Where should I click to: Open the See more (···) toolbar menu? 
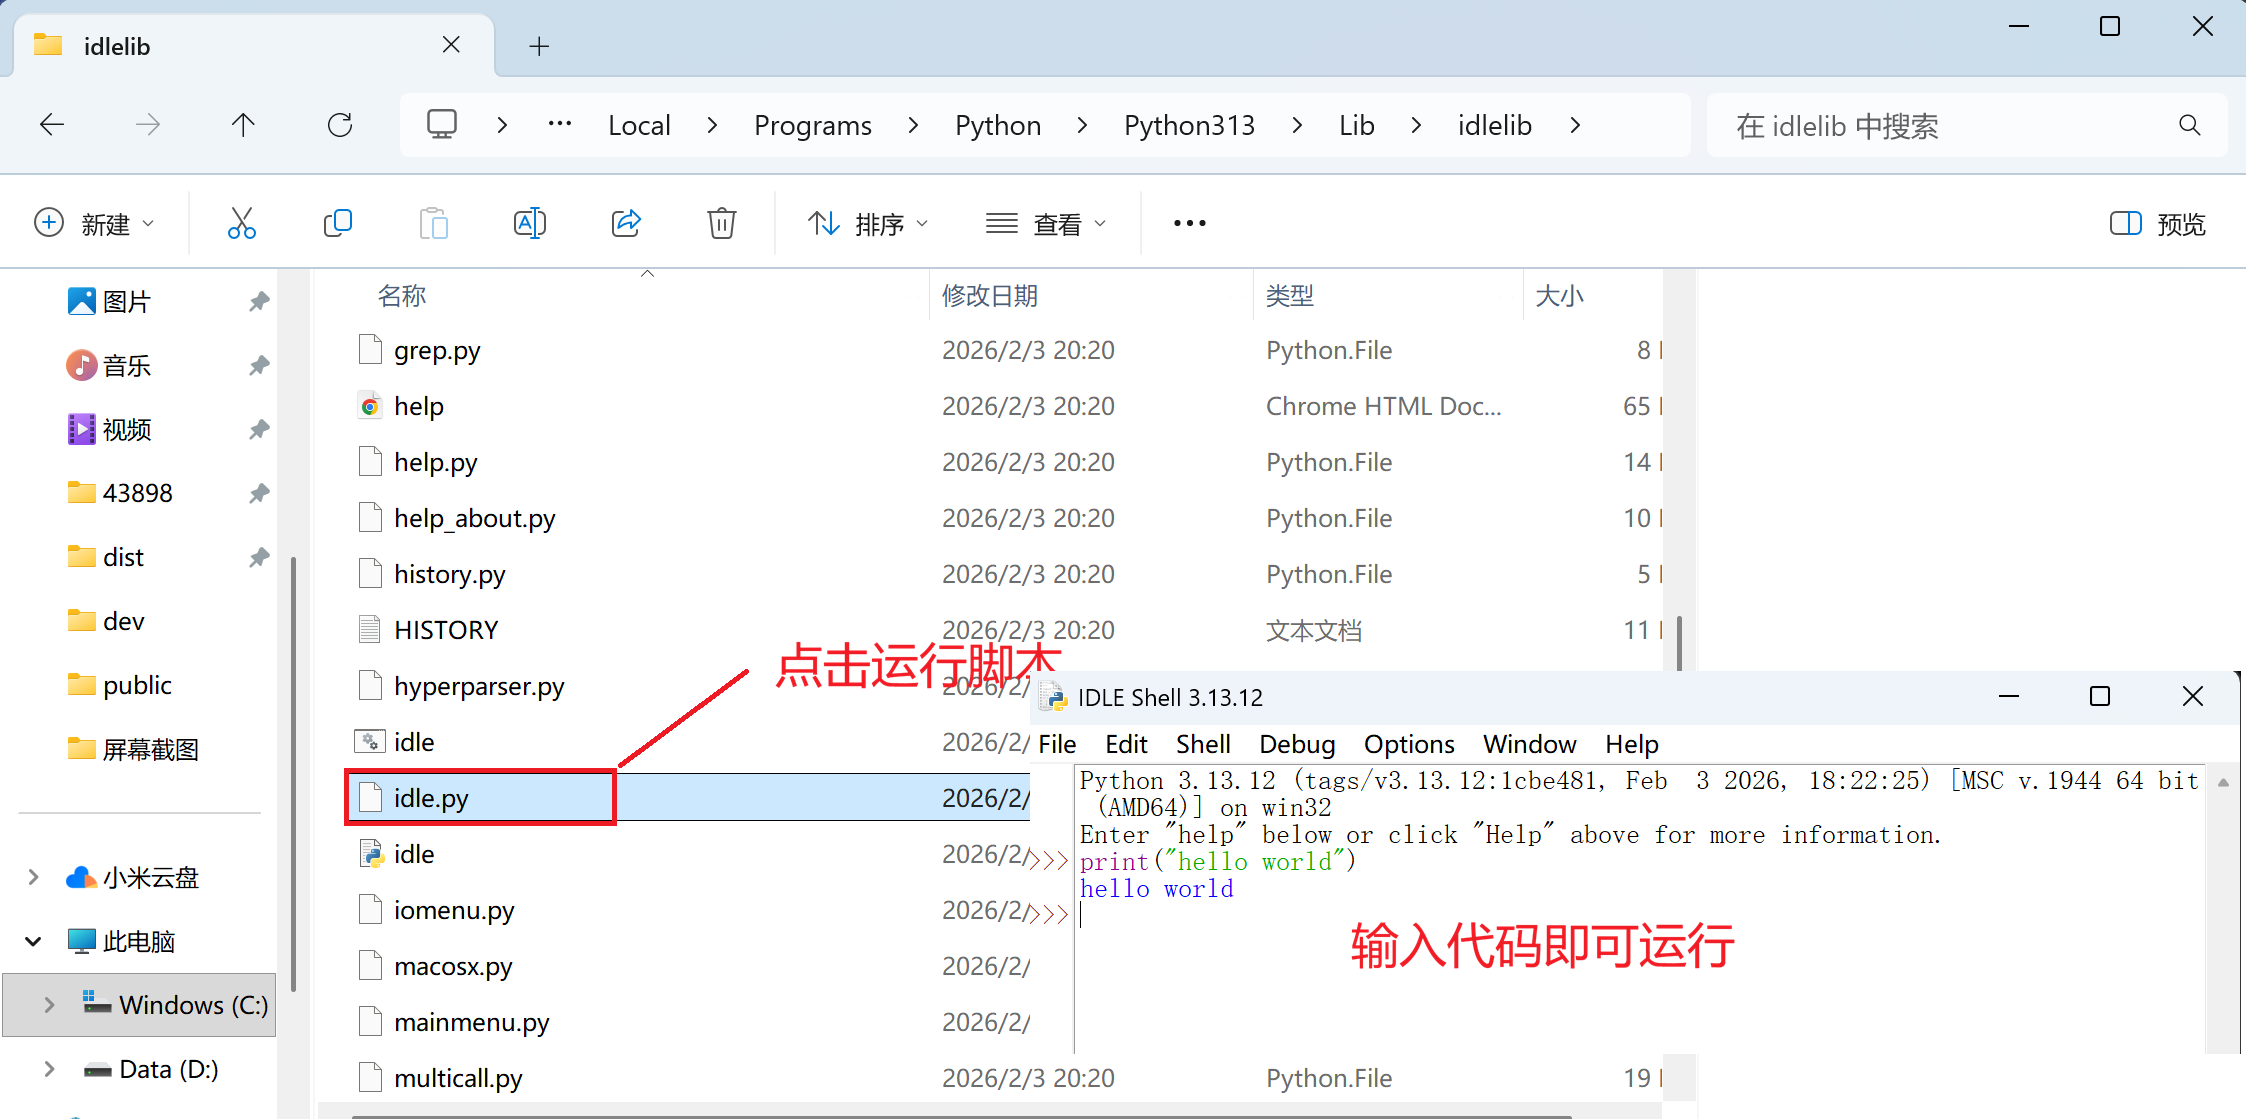click(x=1188, y=223)
